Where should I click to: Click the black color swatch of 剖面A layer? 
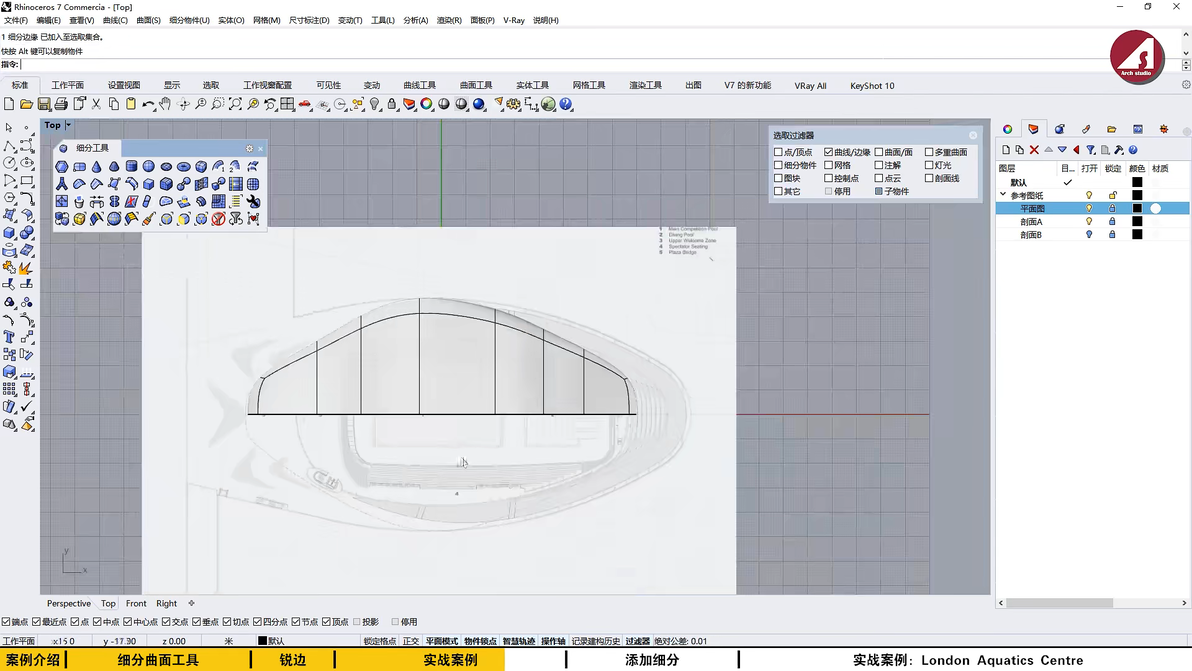1136,221
